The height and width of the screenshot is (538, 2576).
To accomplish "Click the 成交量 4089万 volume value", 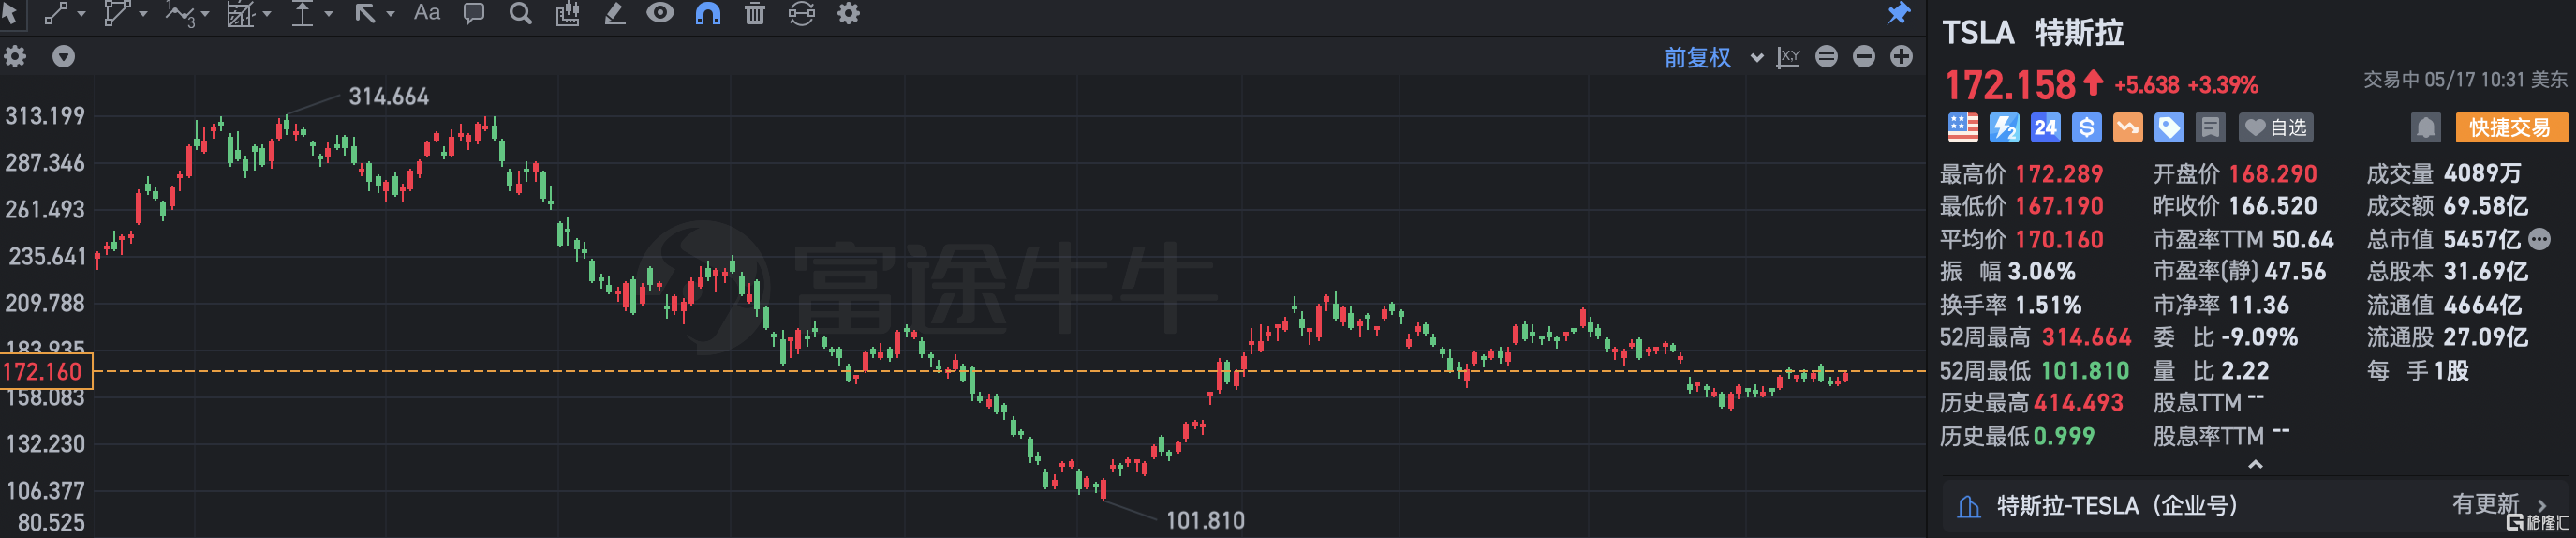I will 2482,173.
